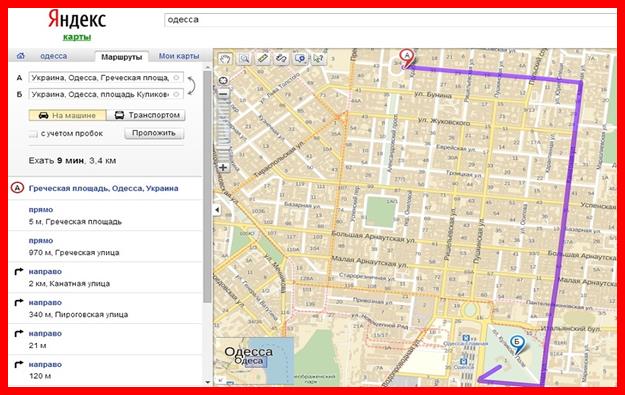Click the map zoom level slider
Image resolution: width=625 pixels, height=395 pixels.
223,131
